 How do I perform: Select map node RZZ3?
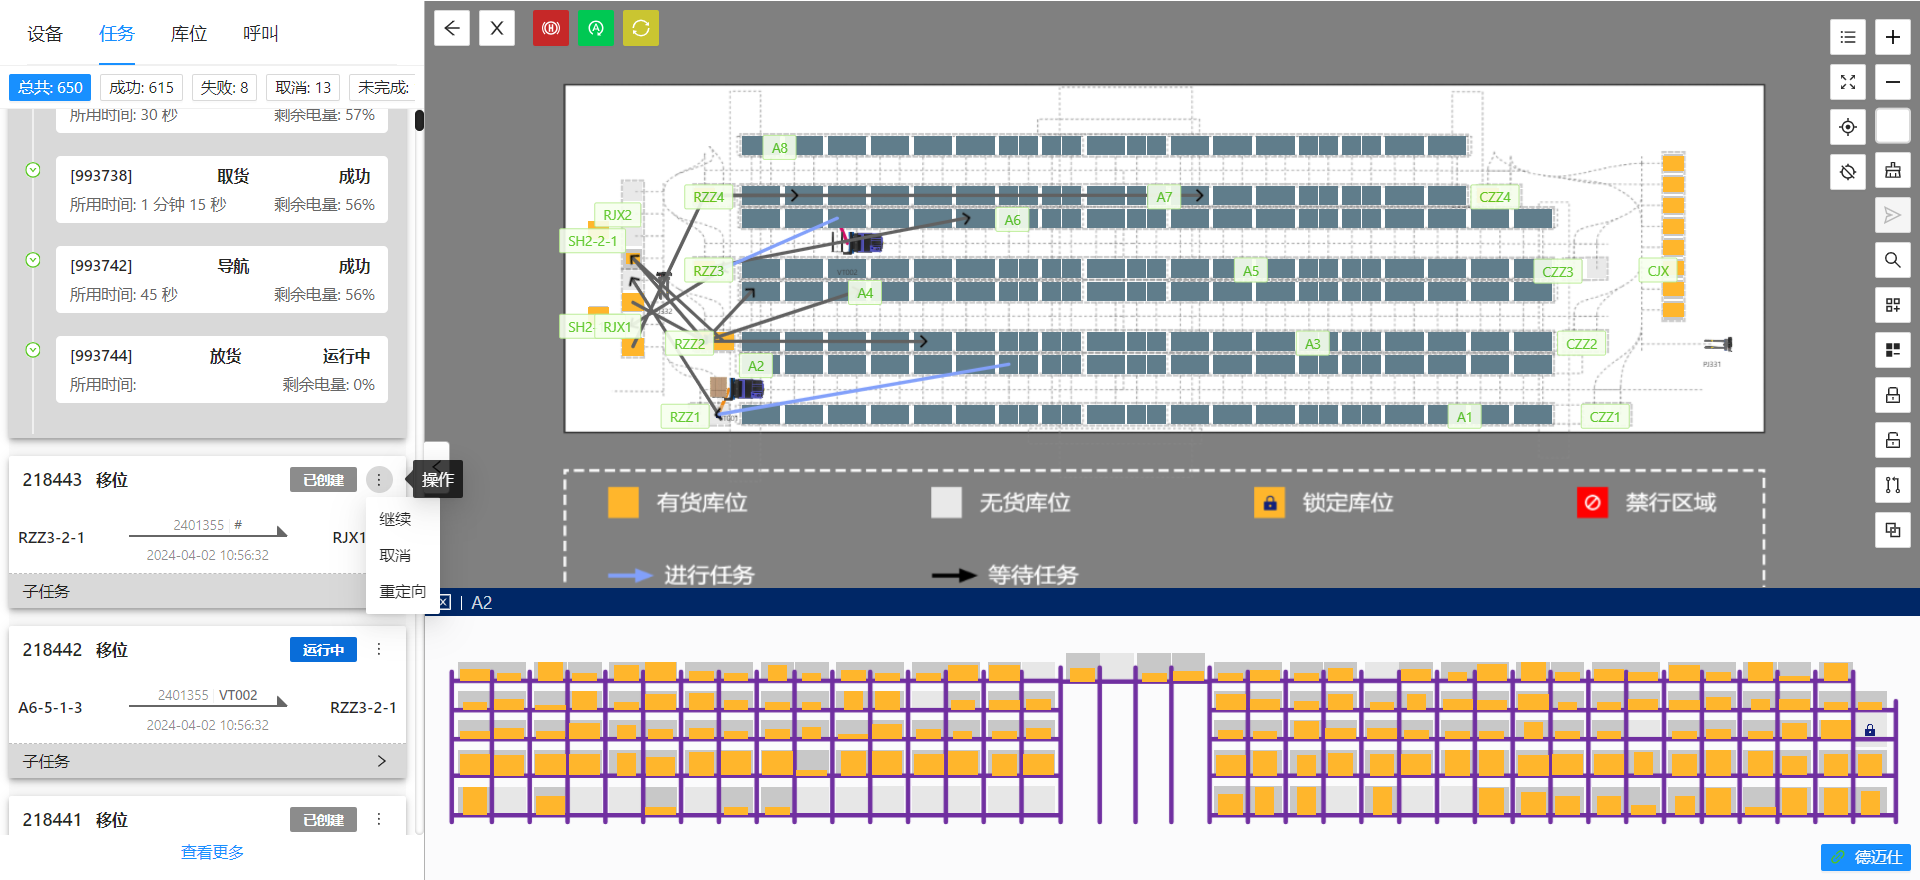708,271
